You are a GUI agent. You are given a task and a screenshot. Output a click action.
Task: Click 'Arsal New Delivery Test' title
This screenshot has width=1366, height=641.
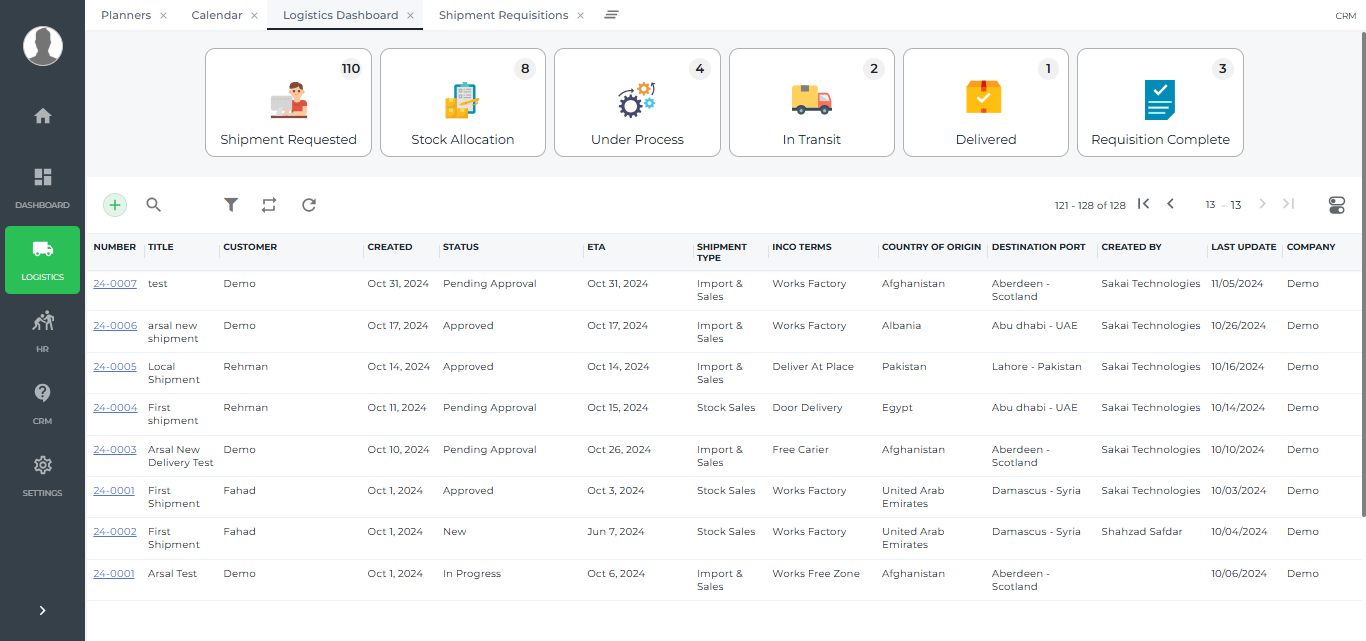tap(181, 456)
